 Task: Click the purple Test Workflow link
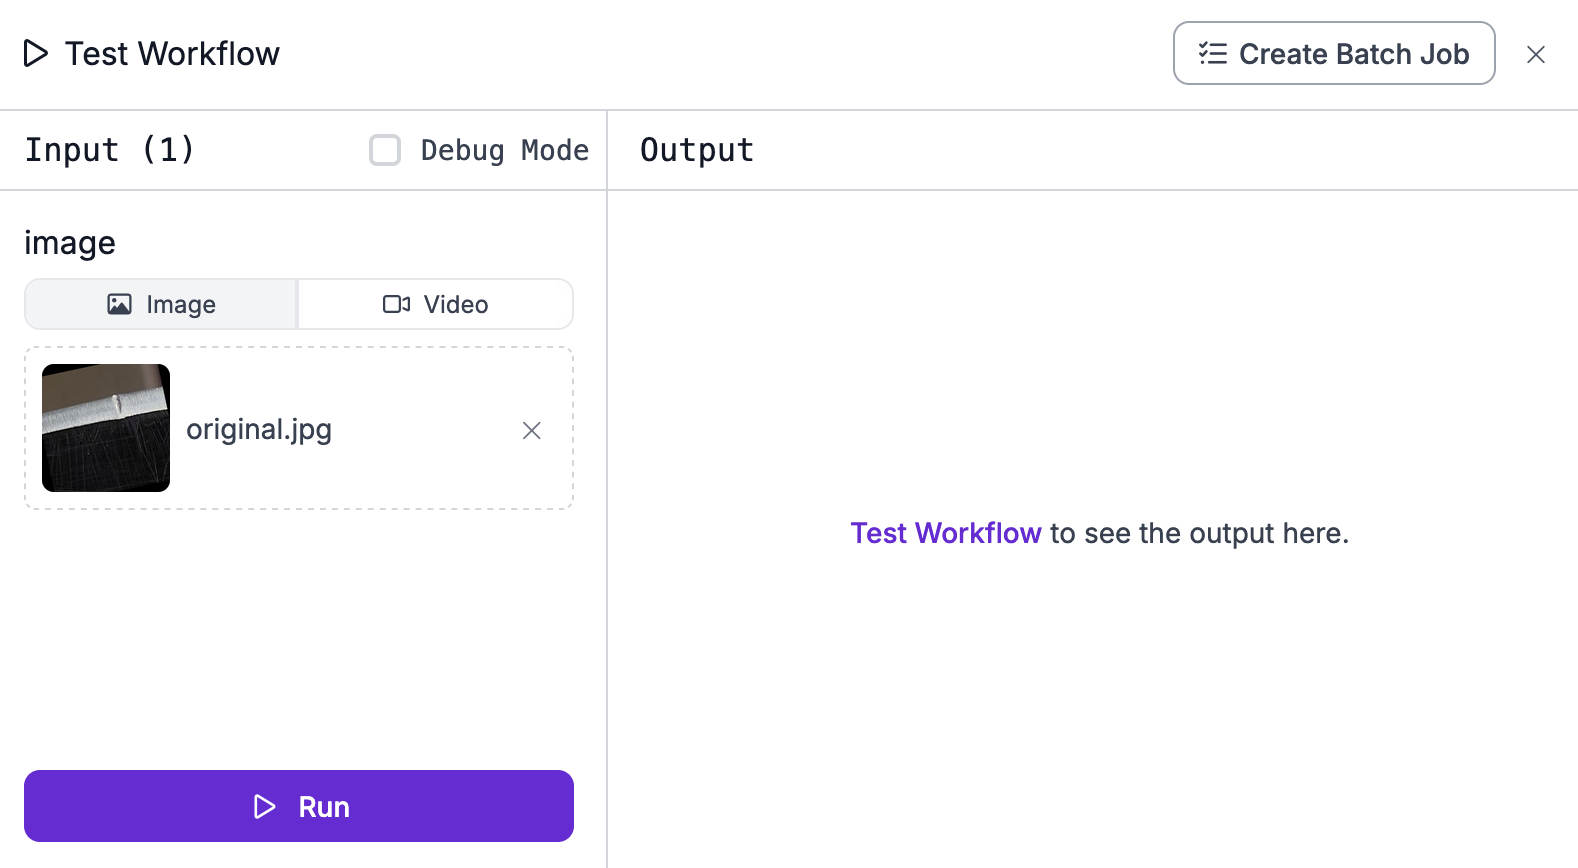(x=945, y=533)
